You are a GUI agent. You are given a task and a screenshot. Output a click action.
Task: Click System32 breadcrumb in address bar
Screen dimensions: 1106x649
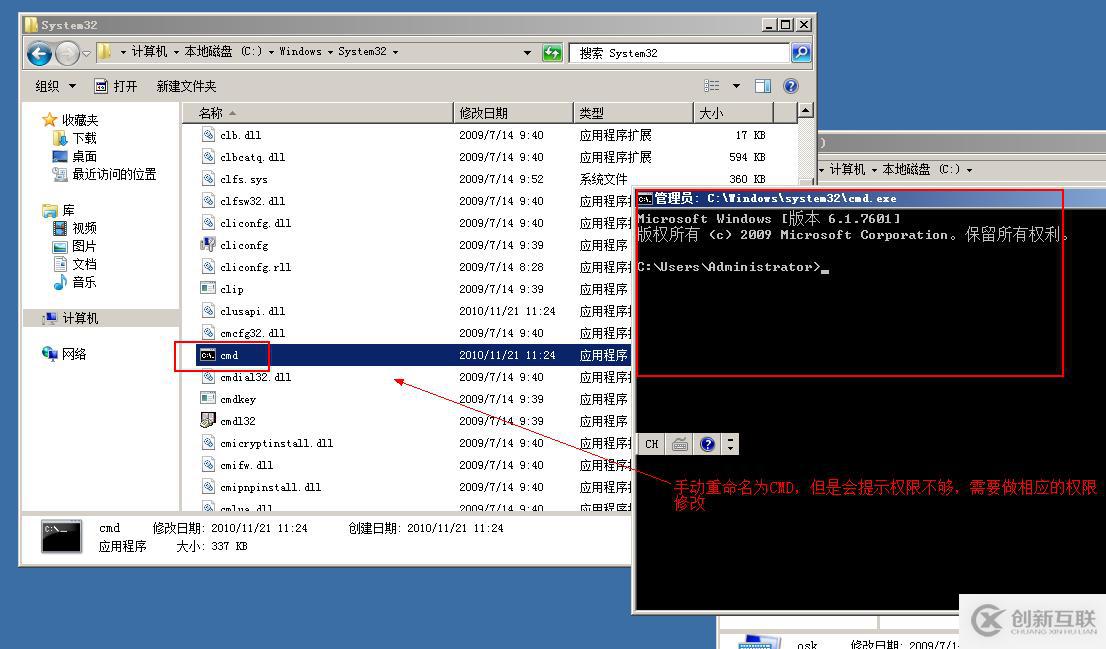(362, 51)
